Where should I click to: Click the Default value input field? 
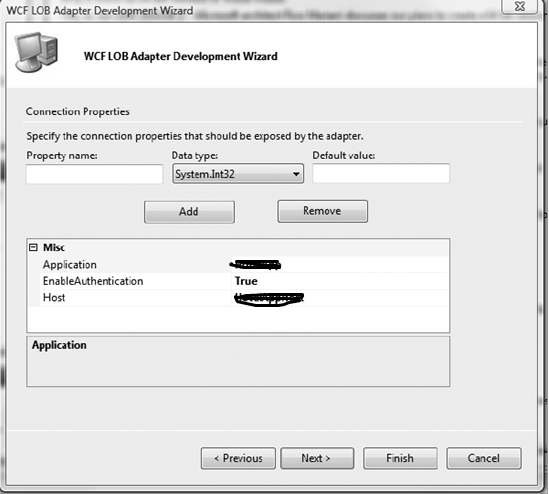click(x=381, y=173)
